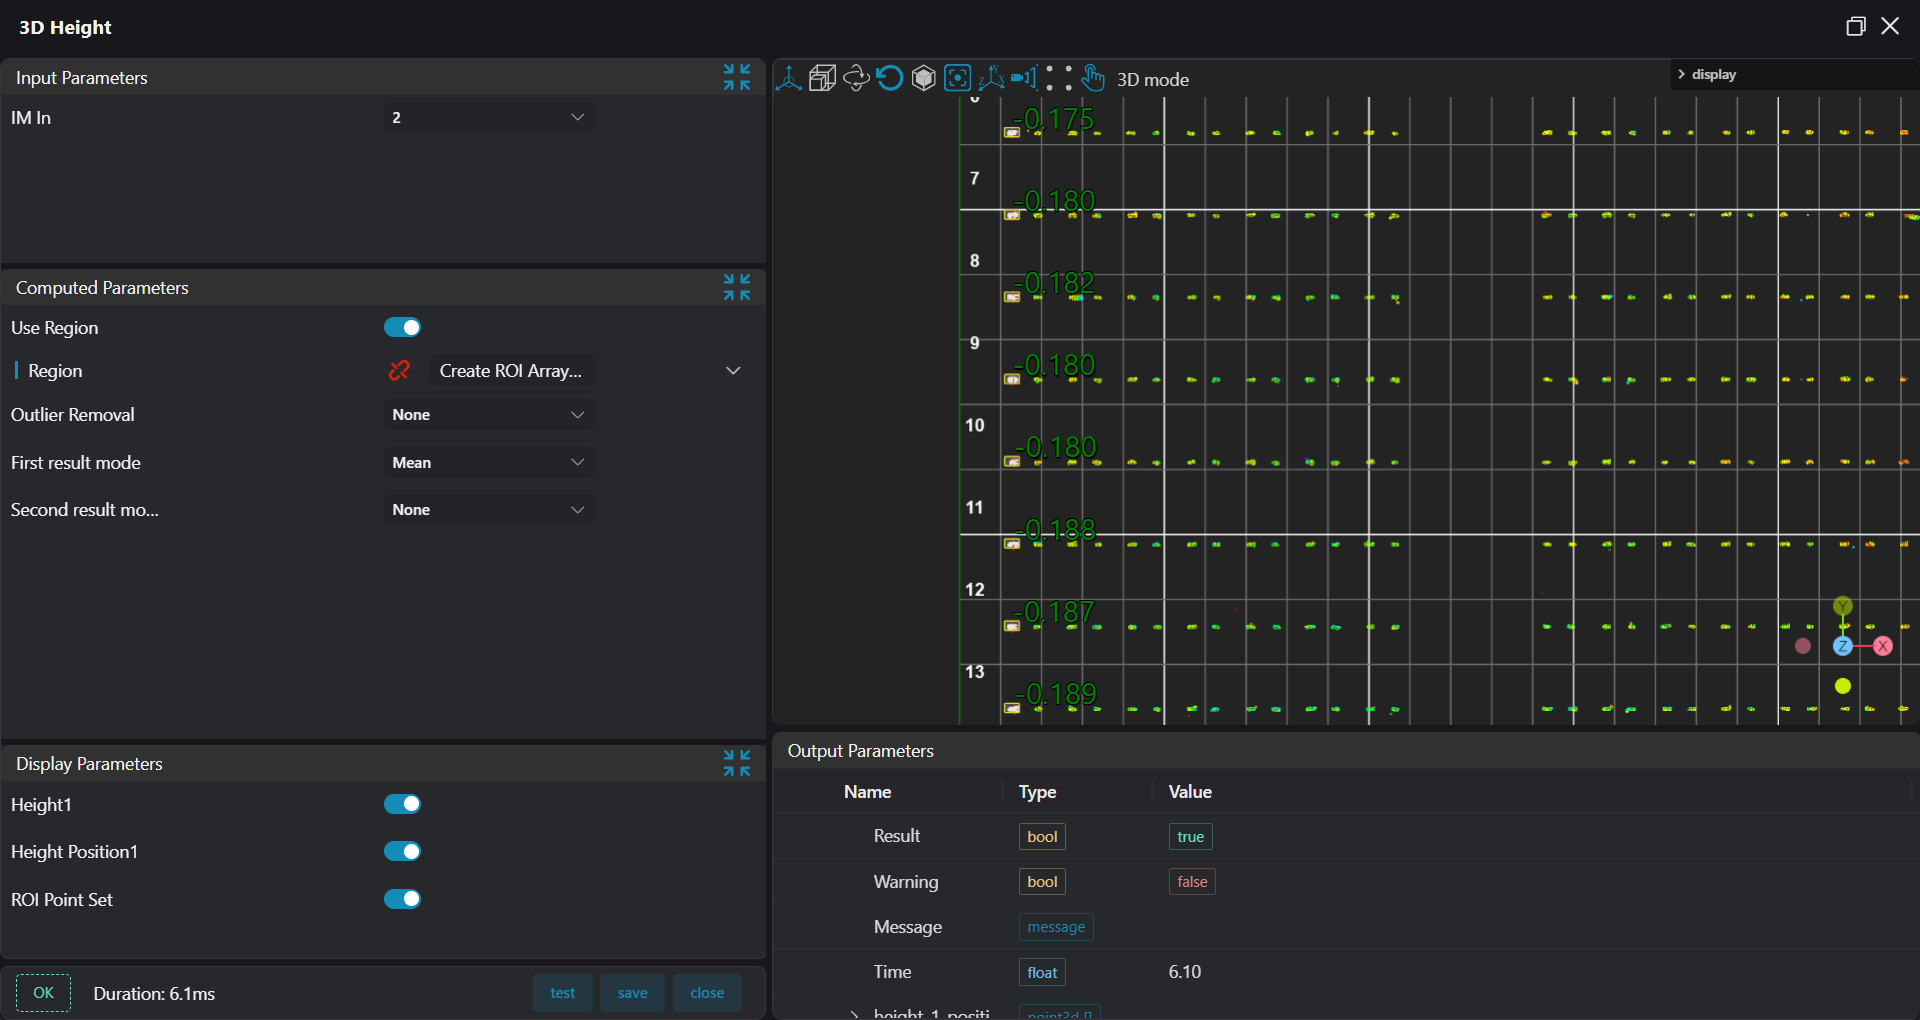Toggle ROI Point Set display off
Screen dimensions: 1920x1020
[402, 899]
